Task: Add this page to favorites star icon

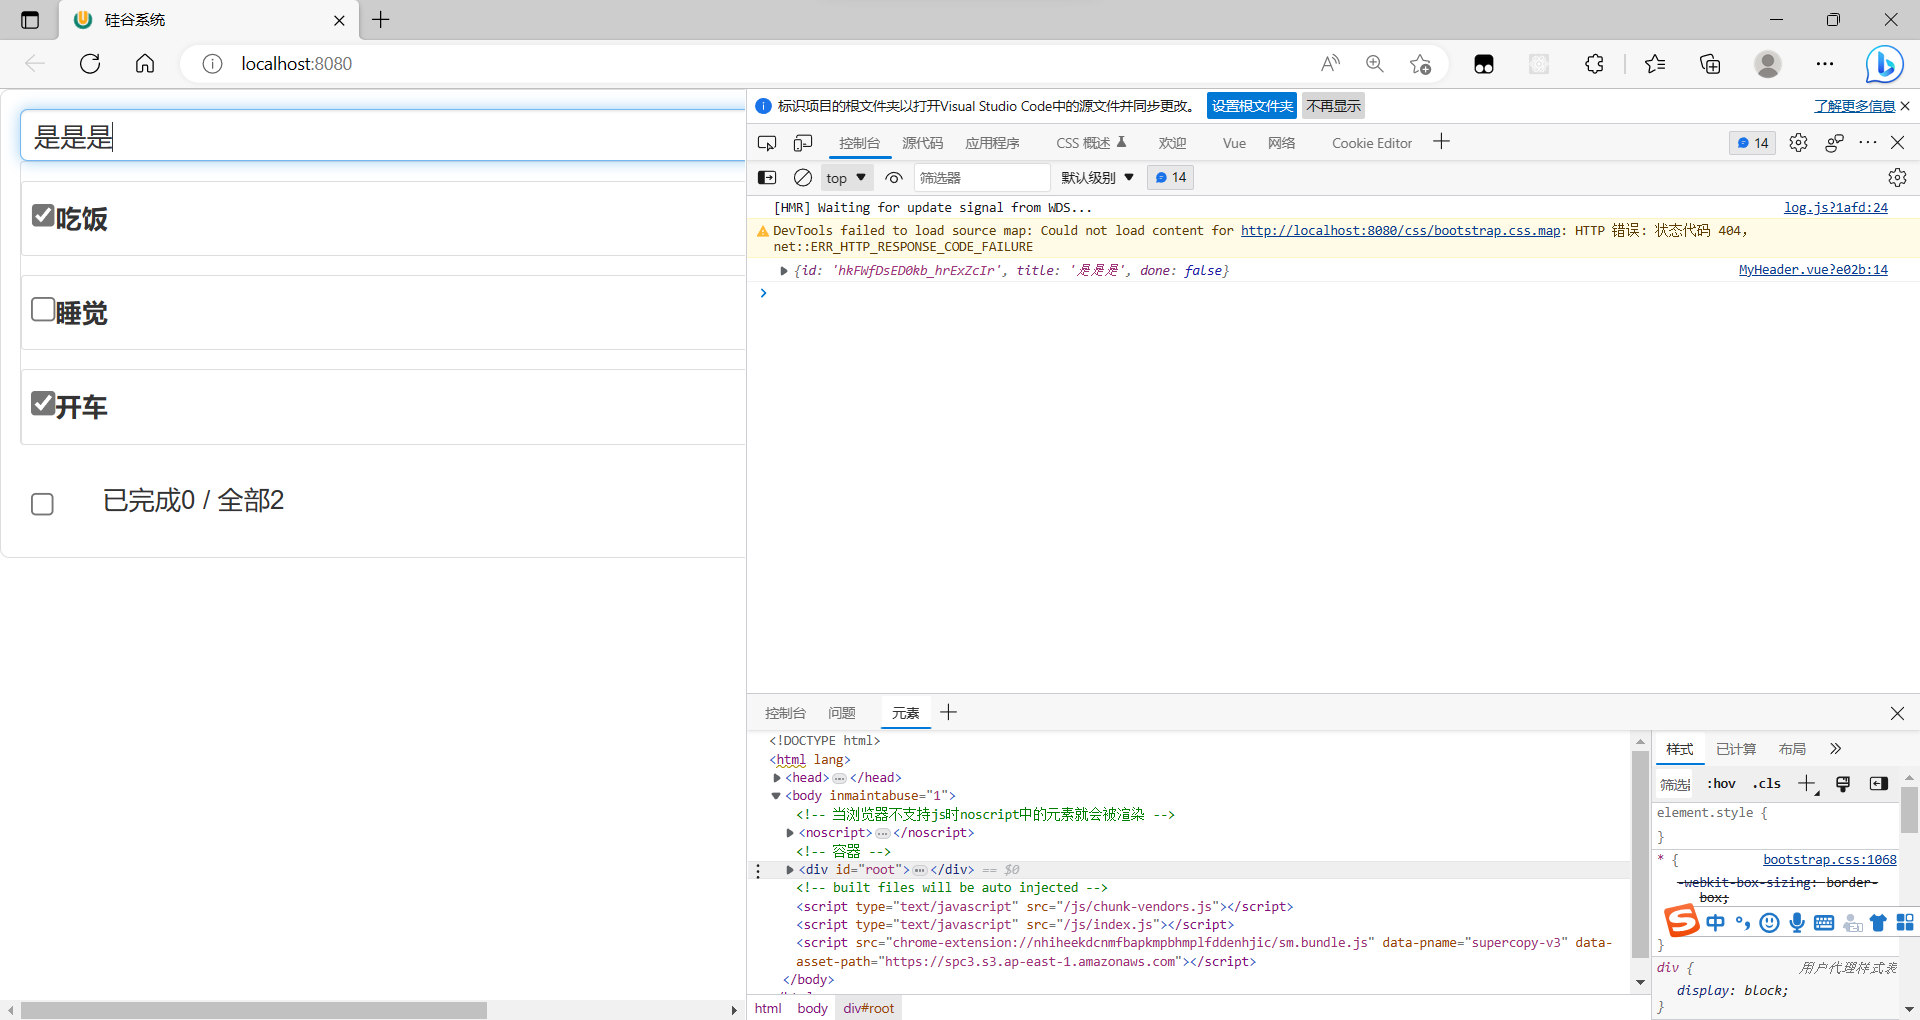Action: pyautogui.click(x=1420, y=64)
